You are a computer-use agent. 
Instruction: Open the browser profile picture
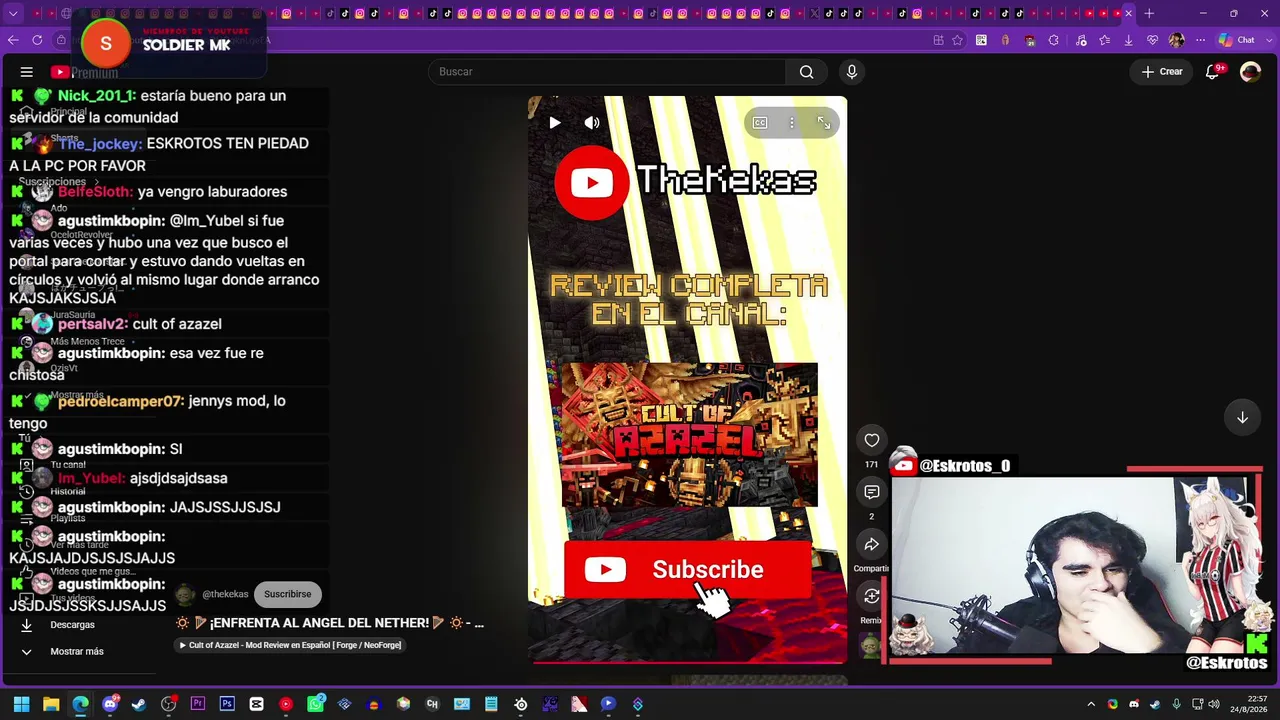click(x=1177, y=40)
